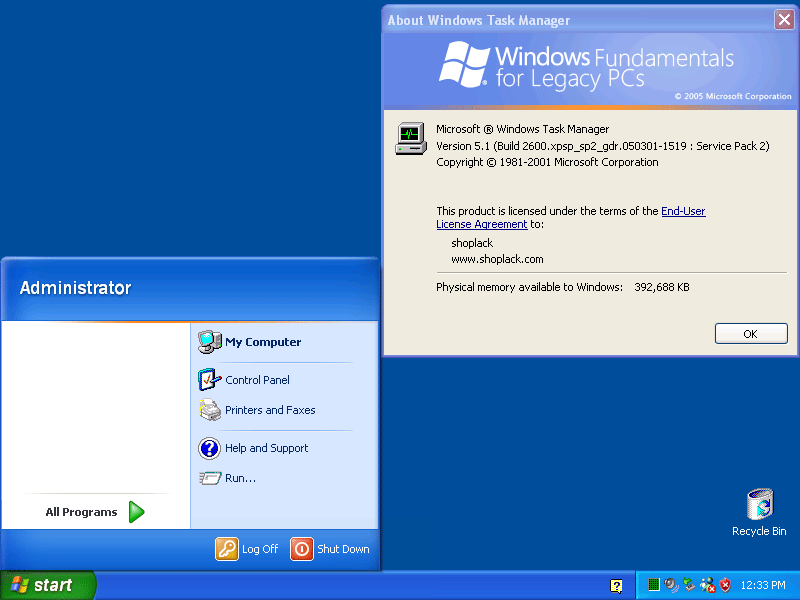Screen dimensions: 800x600
Task: Click the Copyright 1981-2001 Microsoft Corporation line
Action: point(547,162)
